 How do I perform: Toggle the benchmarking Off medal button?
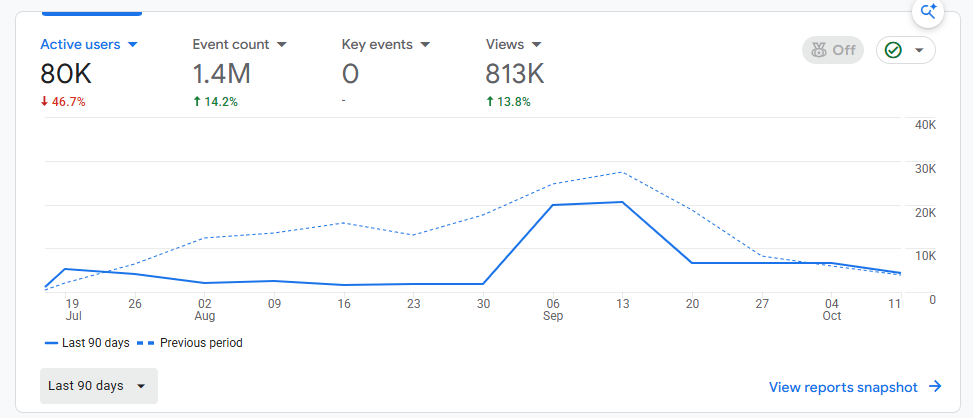point(833,50)
